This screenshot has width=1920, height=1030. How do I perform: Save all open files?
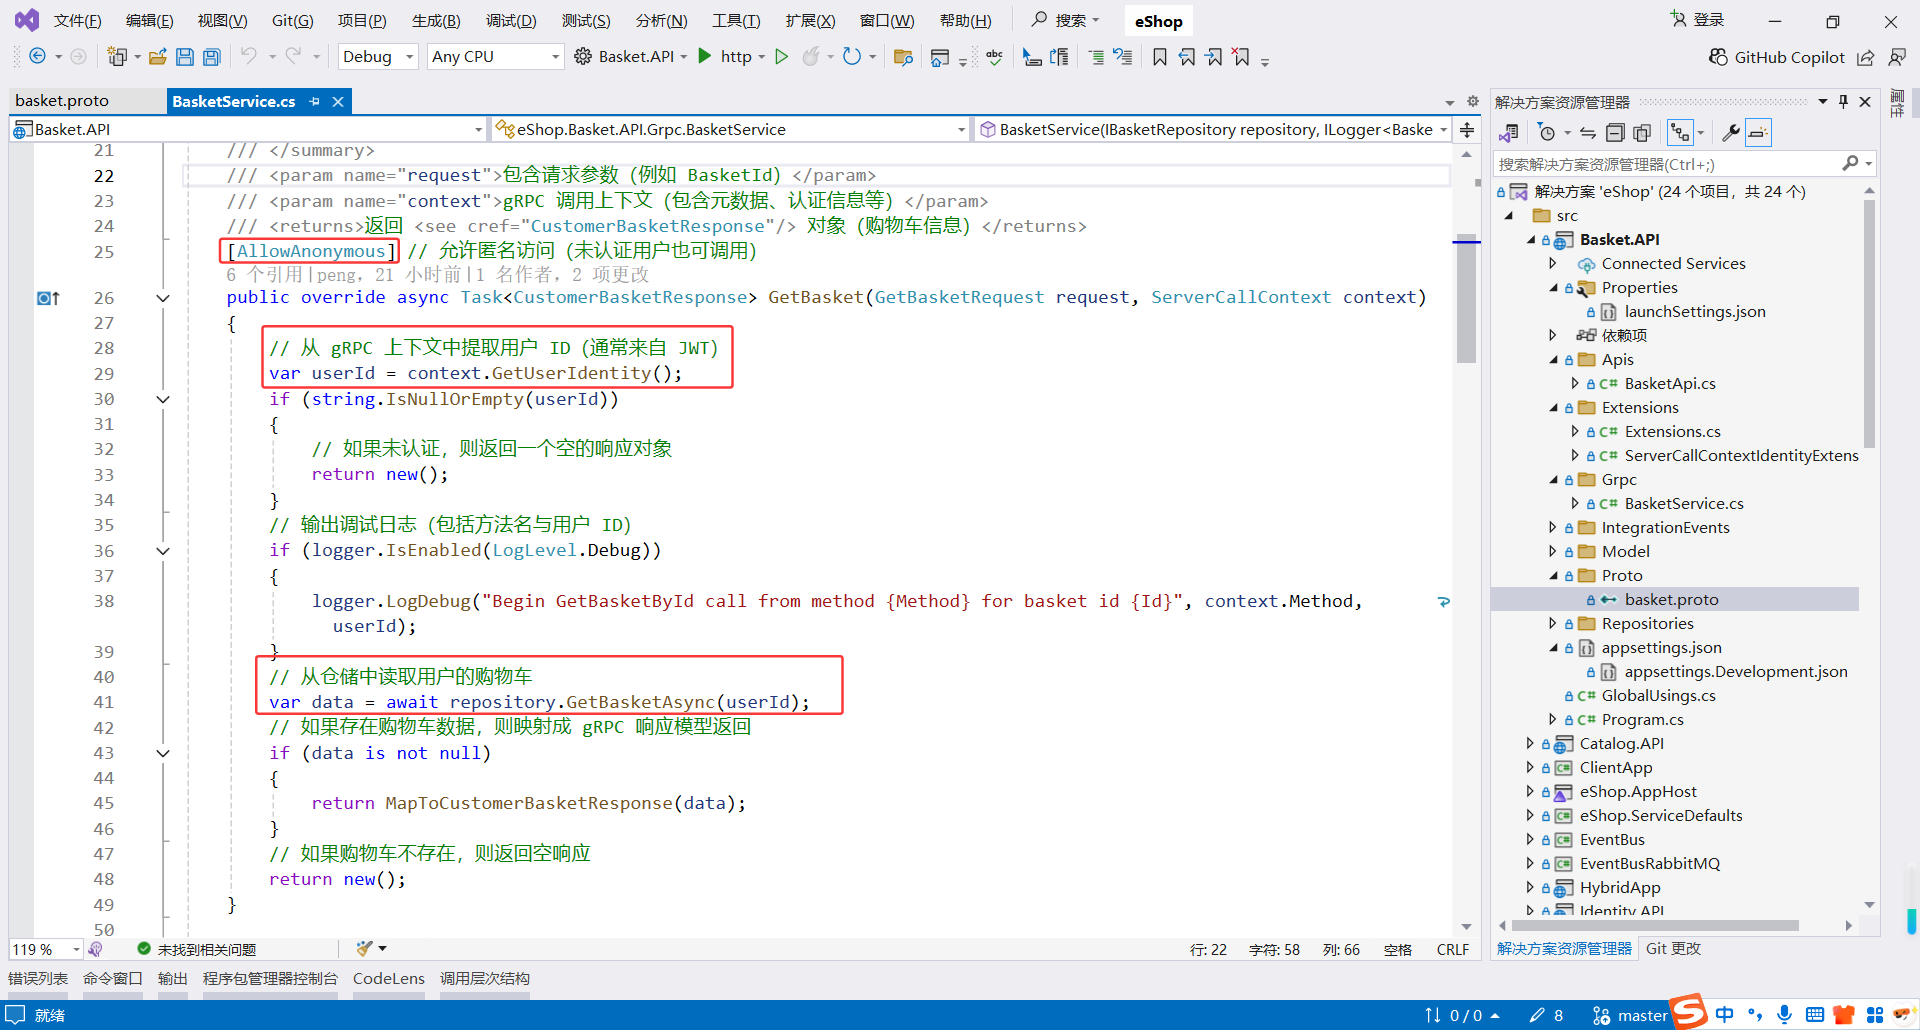click(211, 57)
